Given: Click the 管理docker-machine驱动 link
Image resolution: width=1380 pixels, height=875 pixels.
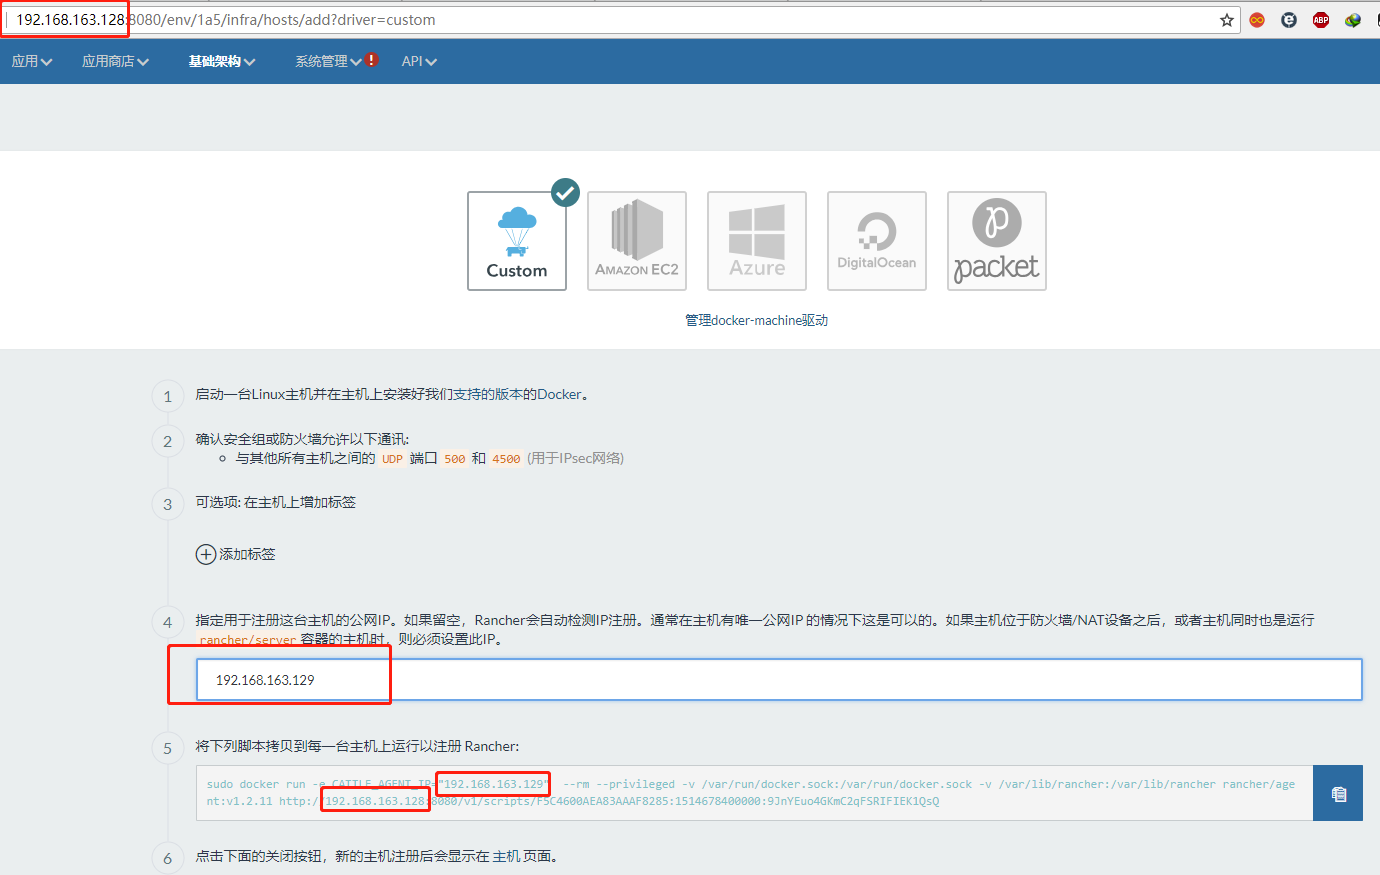Looking at the screenshot, I should click(x=756, y=320).
